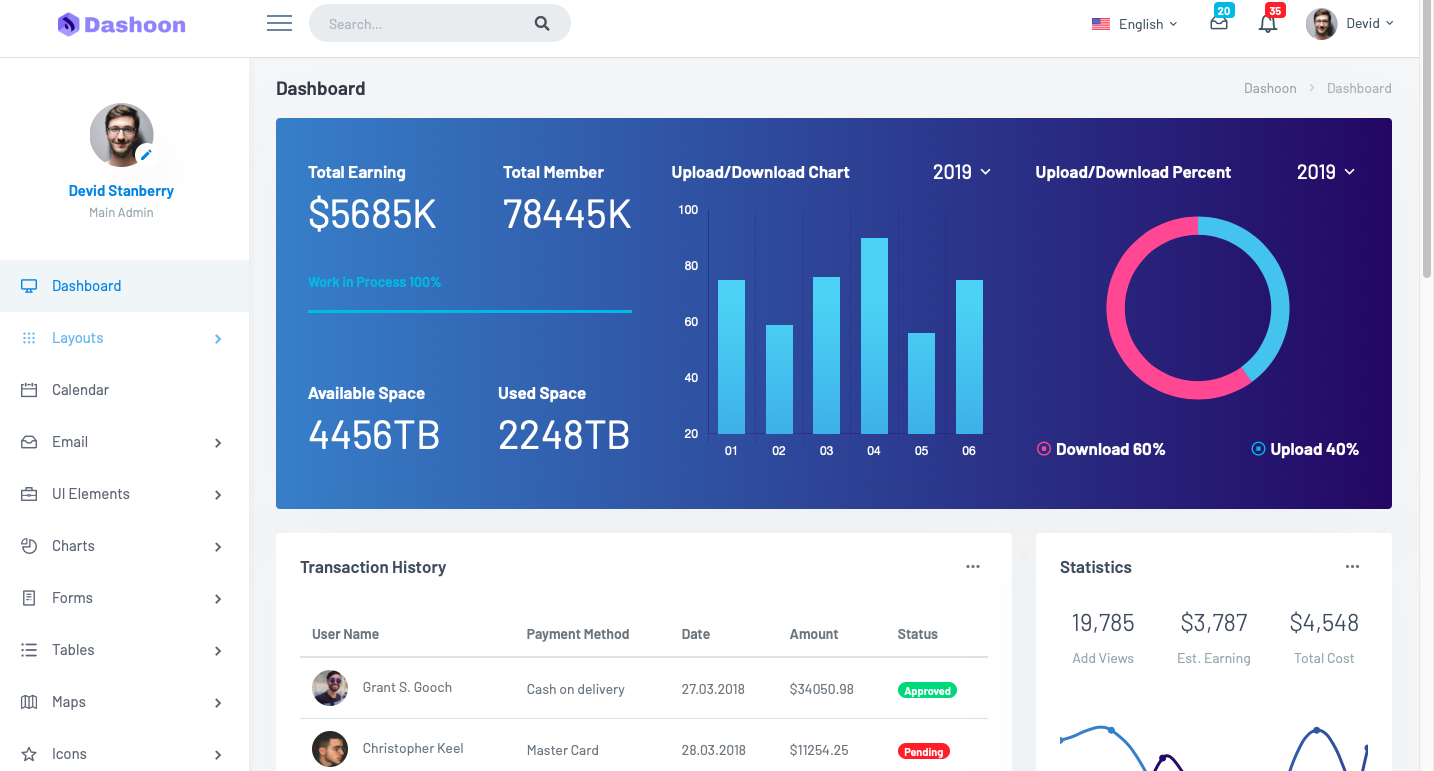Open Transaction History more options

pos(972,567)
